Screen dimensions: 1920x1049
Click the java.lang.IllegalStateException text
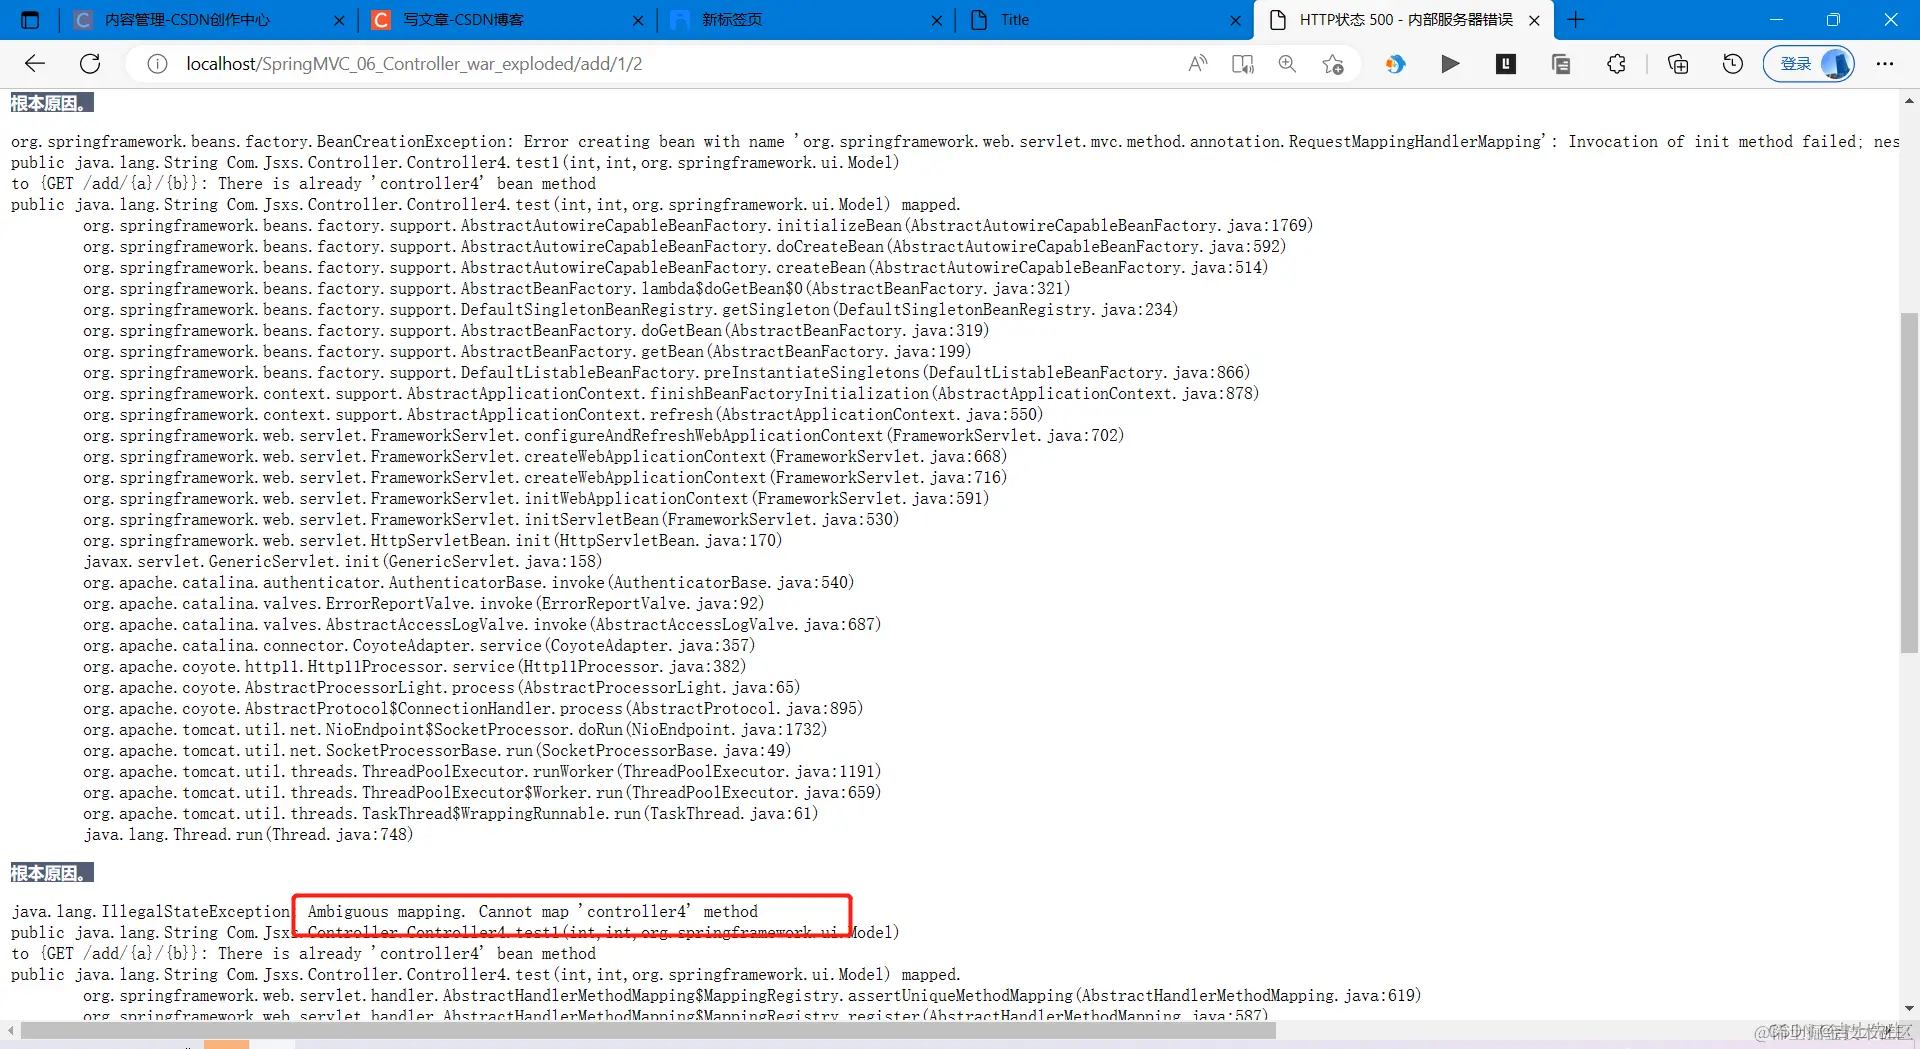(x=151, y=911)
